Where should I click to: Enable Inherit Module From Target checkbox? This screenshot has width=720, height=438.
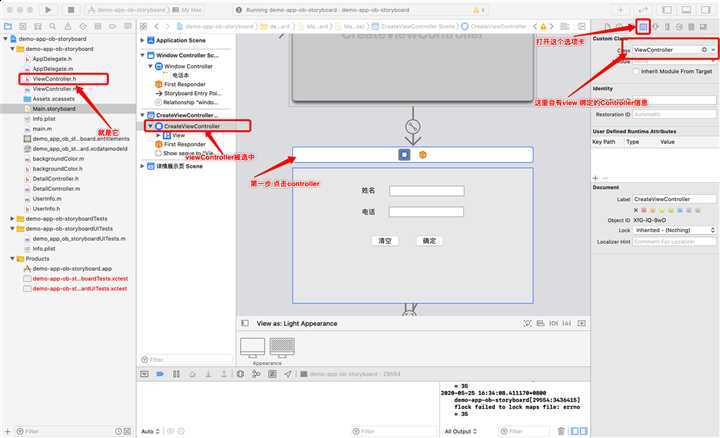click(x=636, y=71)
